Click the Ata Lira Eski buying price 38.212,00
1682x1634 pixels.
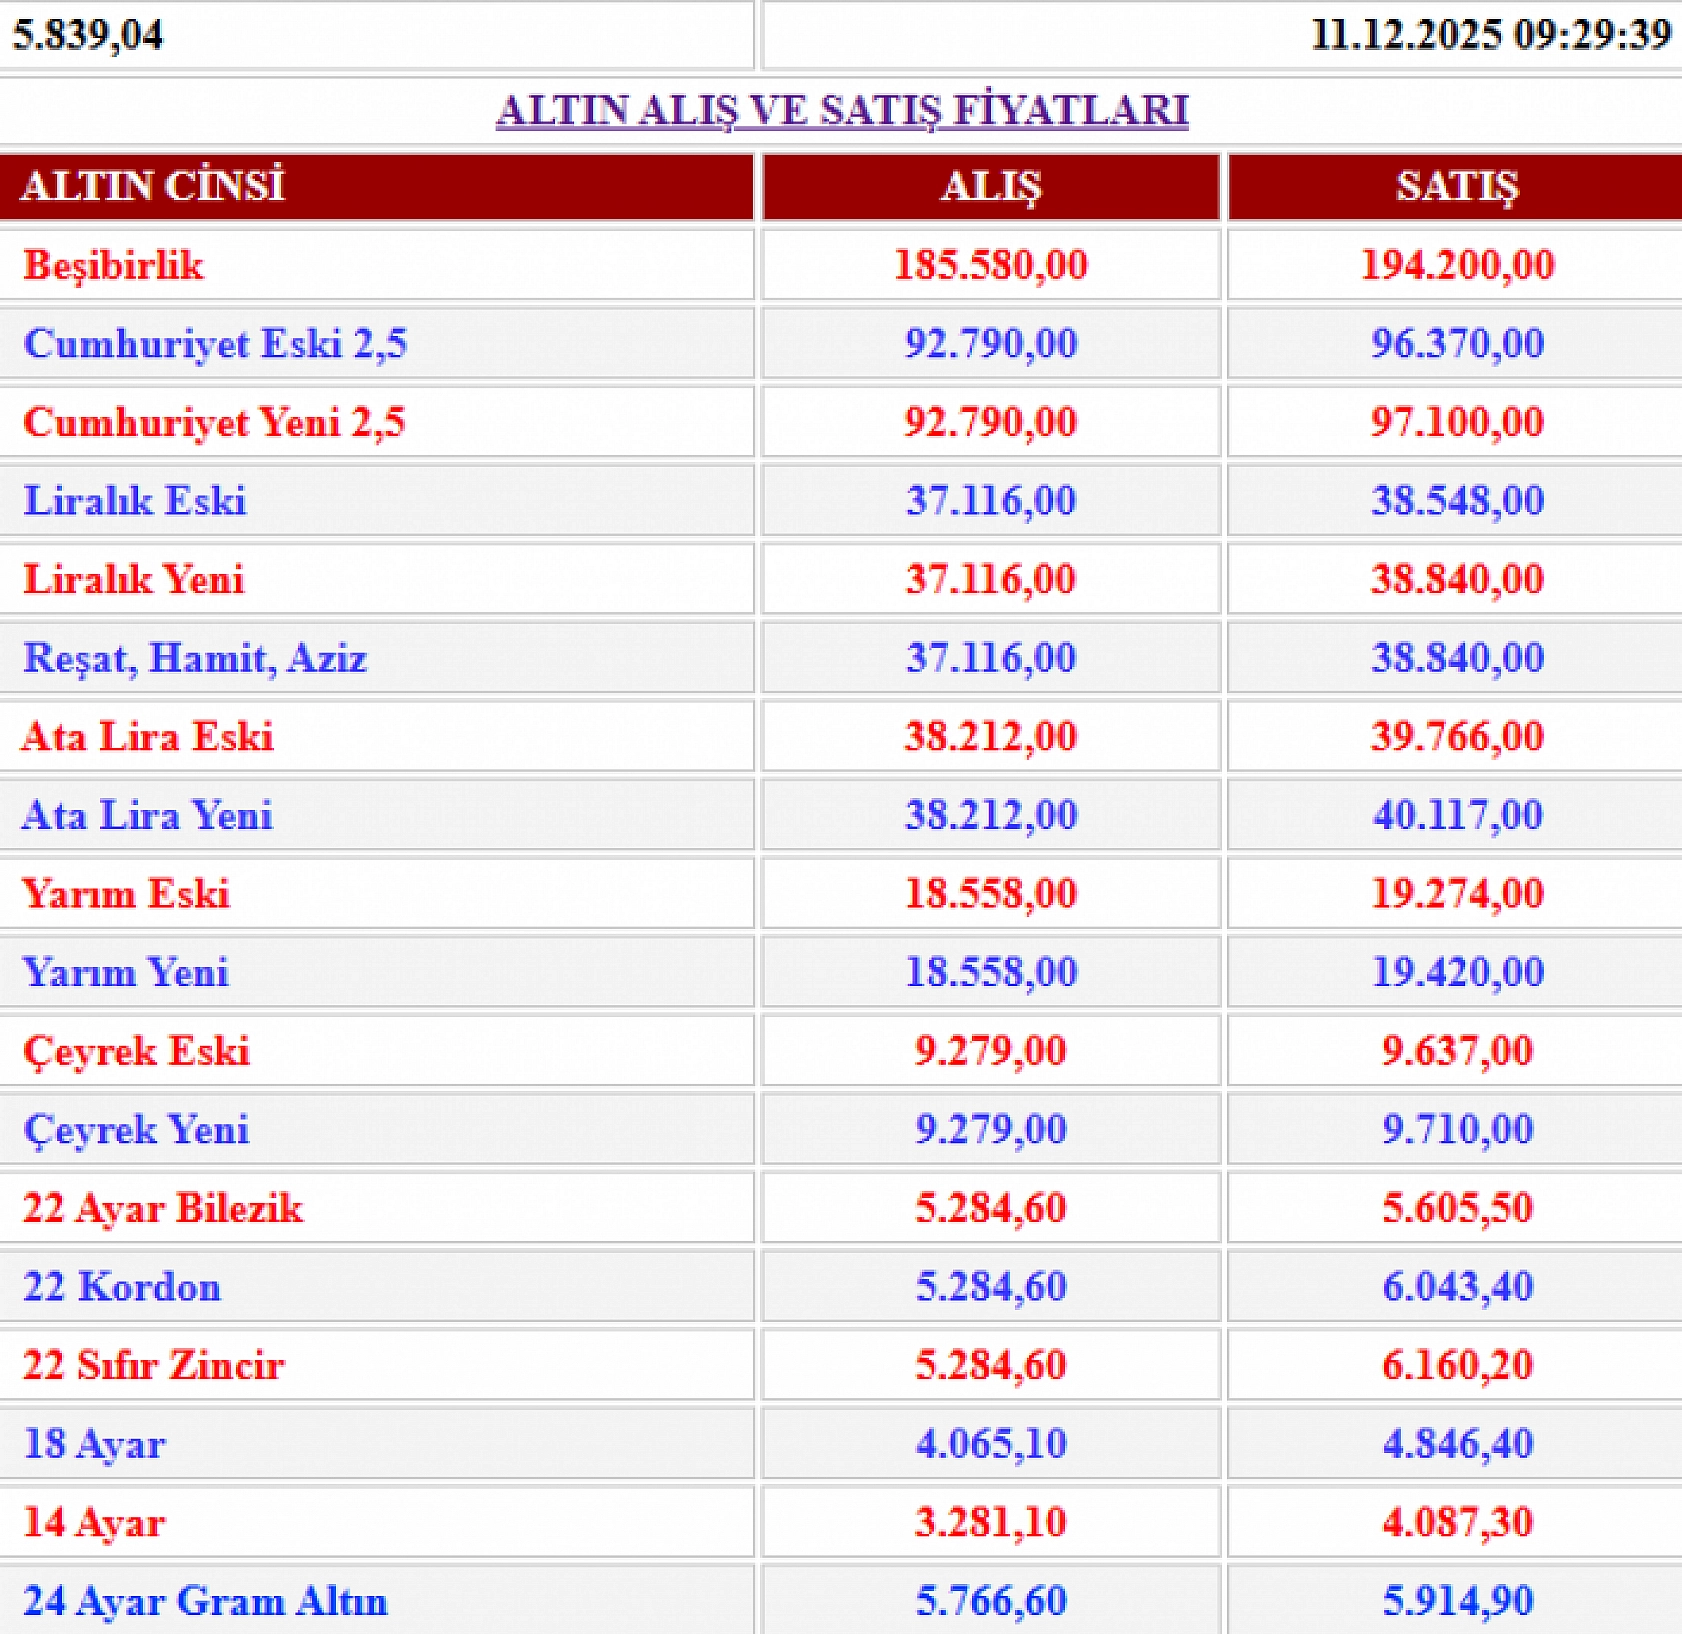[989, 737]
